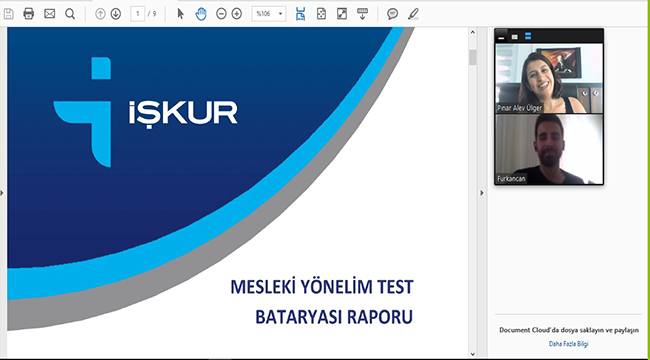Print the document with the printer icon
The height and width of the screenshot is (360, 650).
(x=29, y=14)
